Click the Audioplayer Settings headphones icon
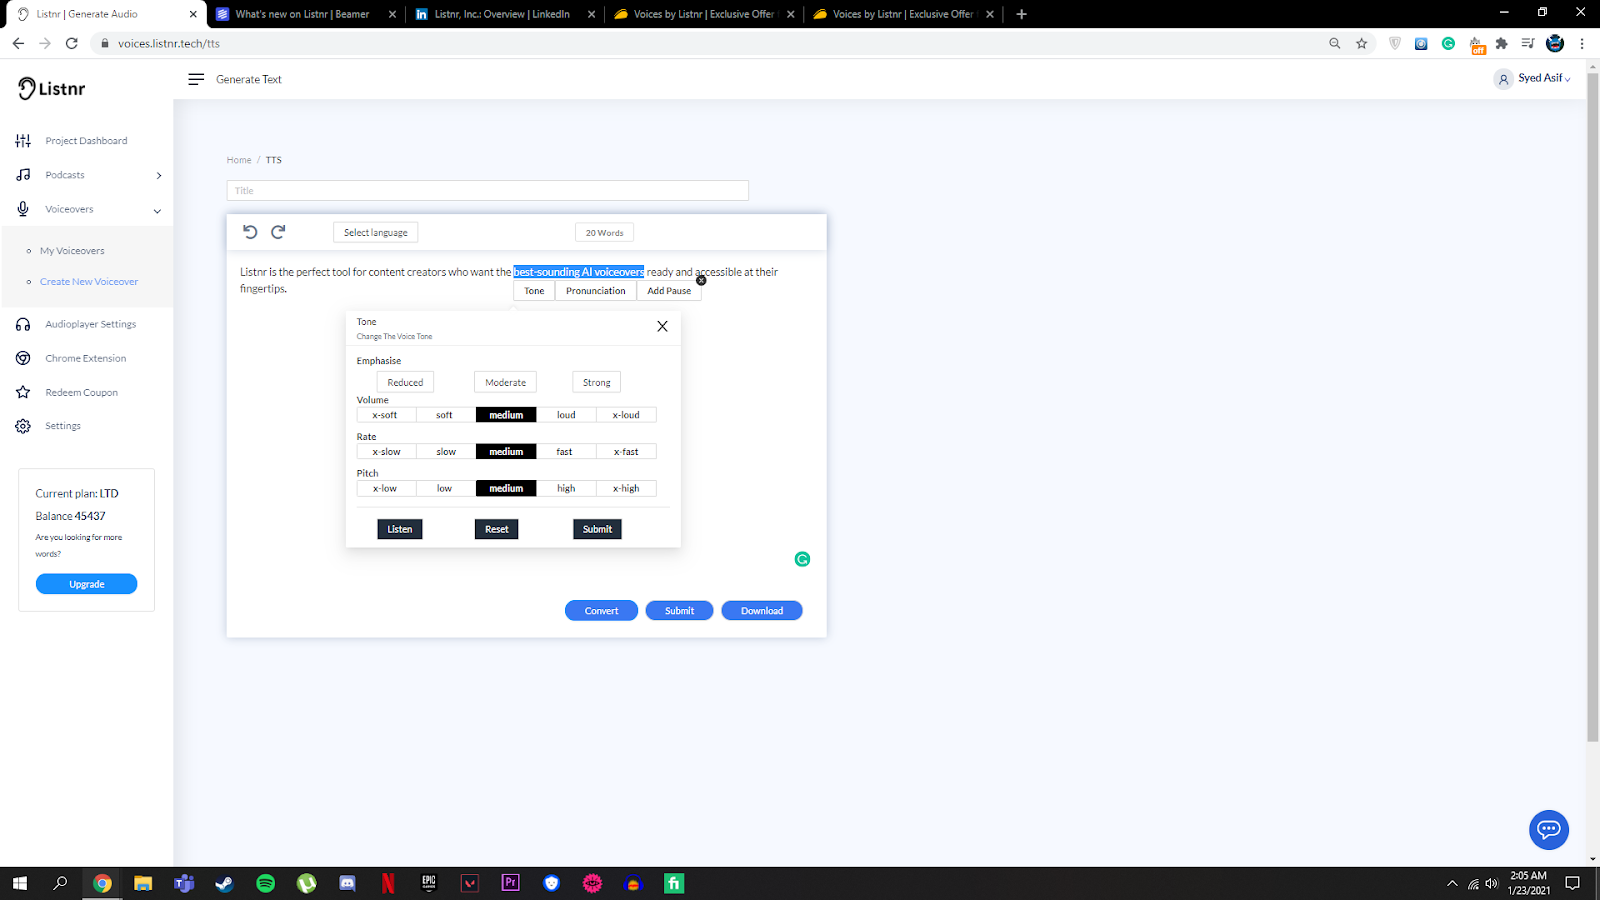This screenshot has width=1600, height=900. click(23, 324)
